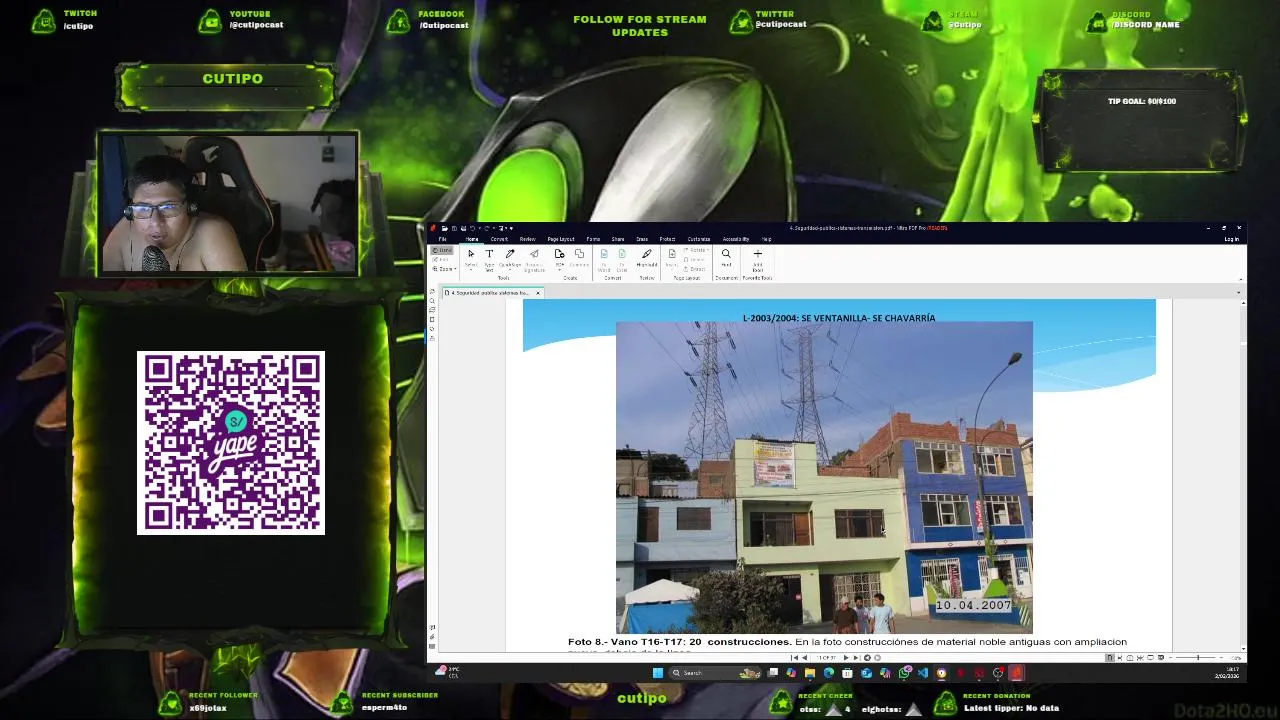
Task: Redo the action in Nitro PDF
Action: tap(487, 228)
